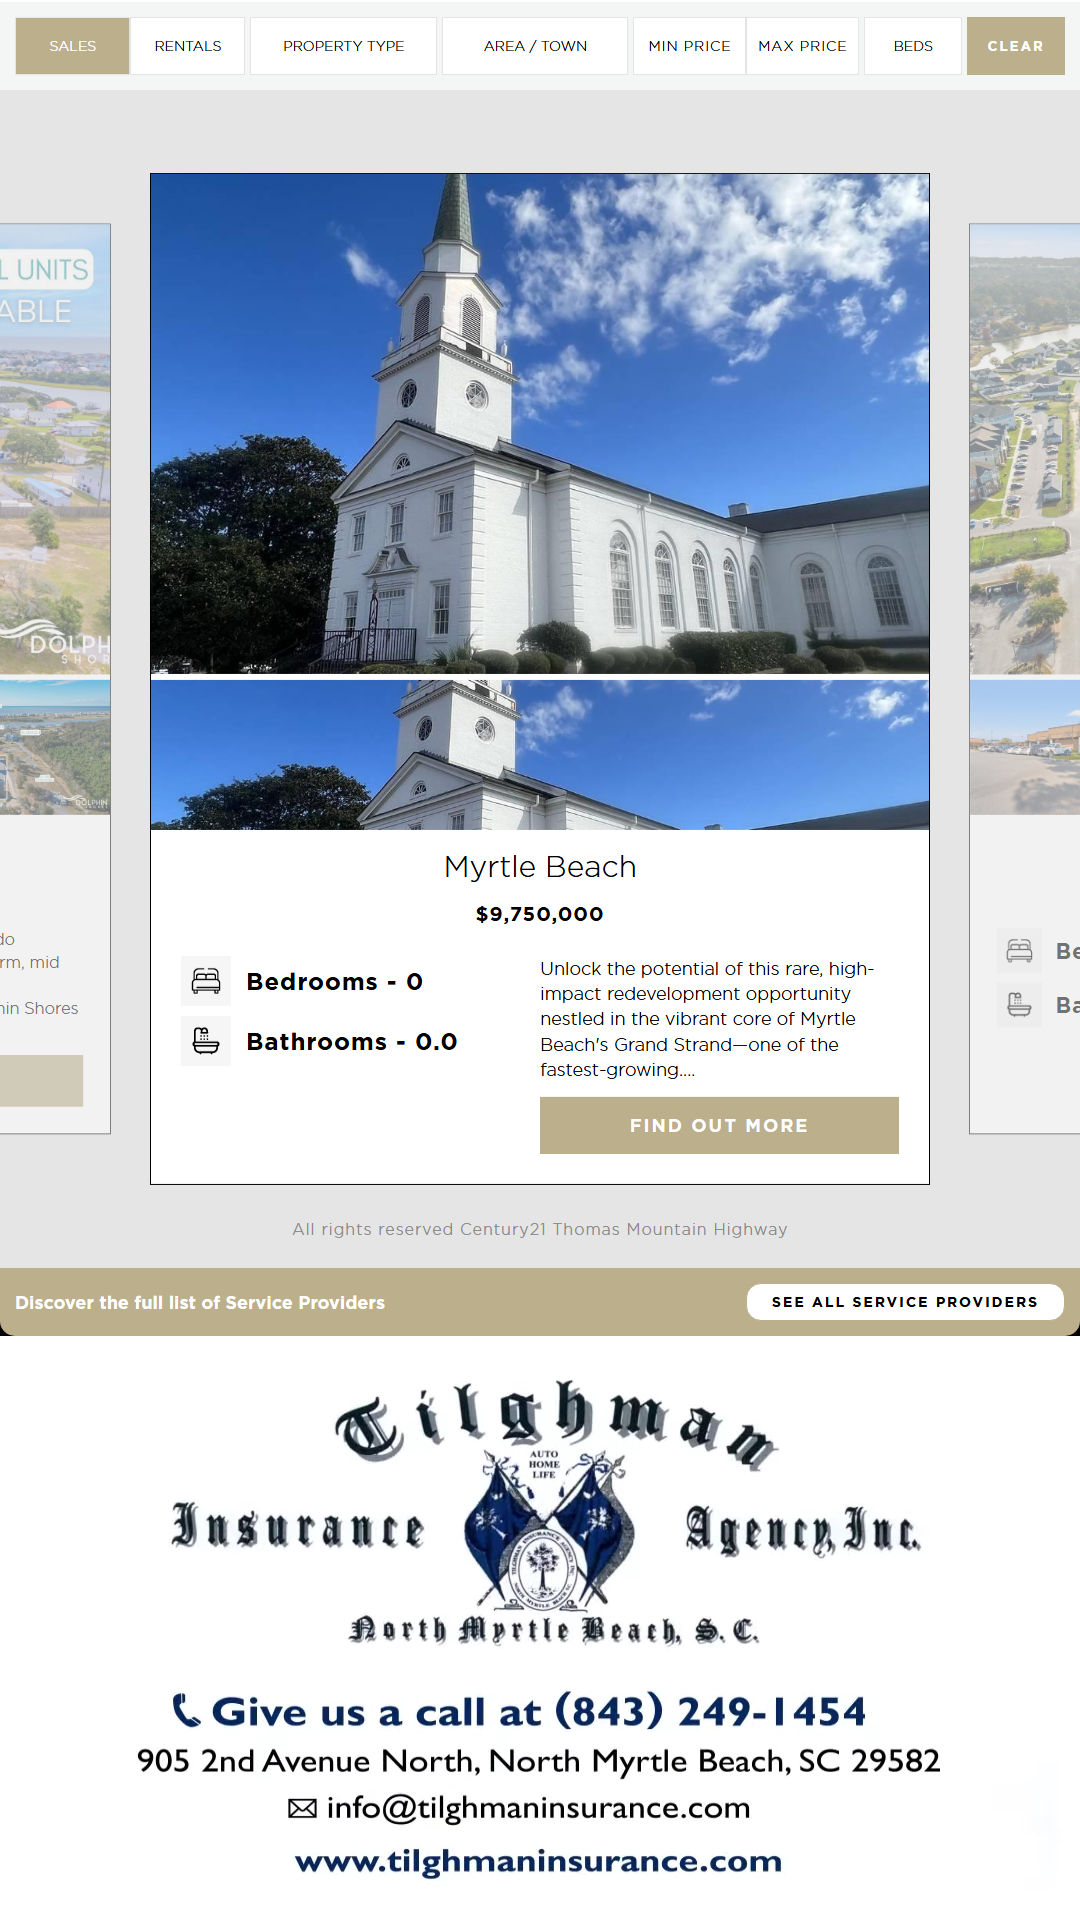Open the Max Price filter
The width and height of the screenshot is (1080, 1920).
pyautogui.click(x=802, y=46)
